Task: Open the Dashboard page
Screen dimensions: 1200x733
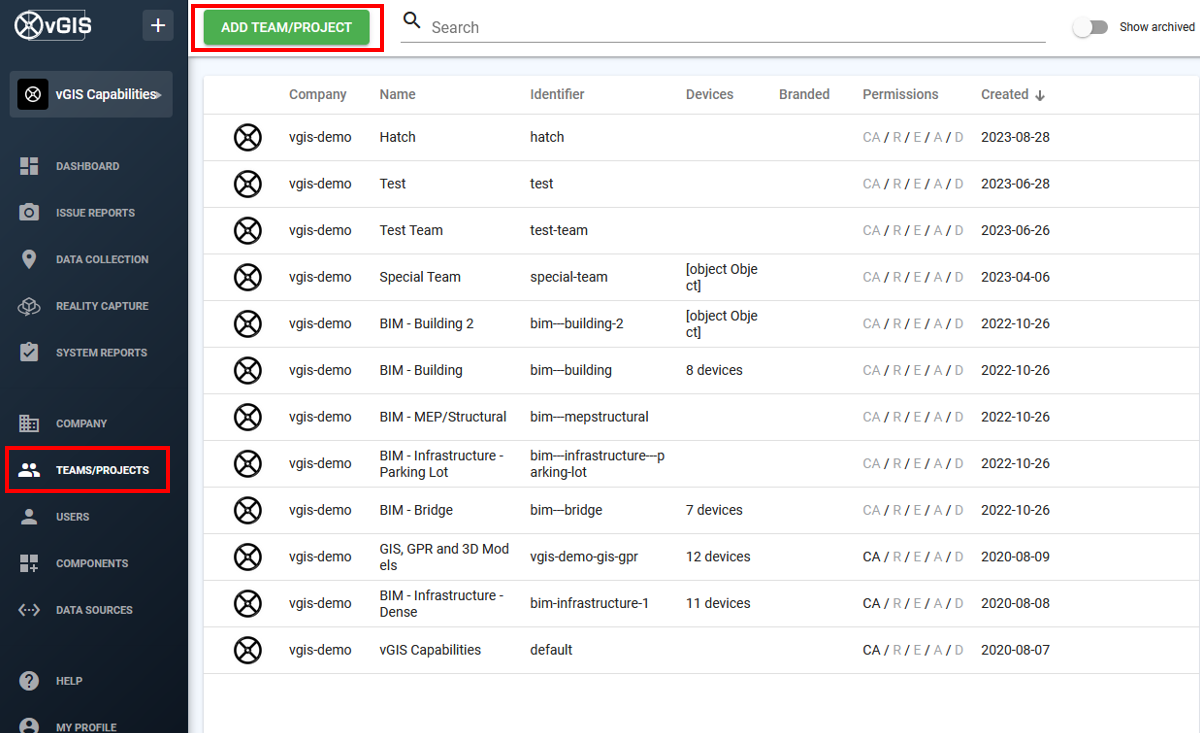Action: coord(87,166)
